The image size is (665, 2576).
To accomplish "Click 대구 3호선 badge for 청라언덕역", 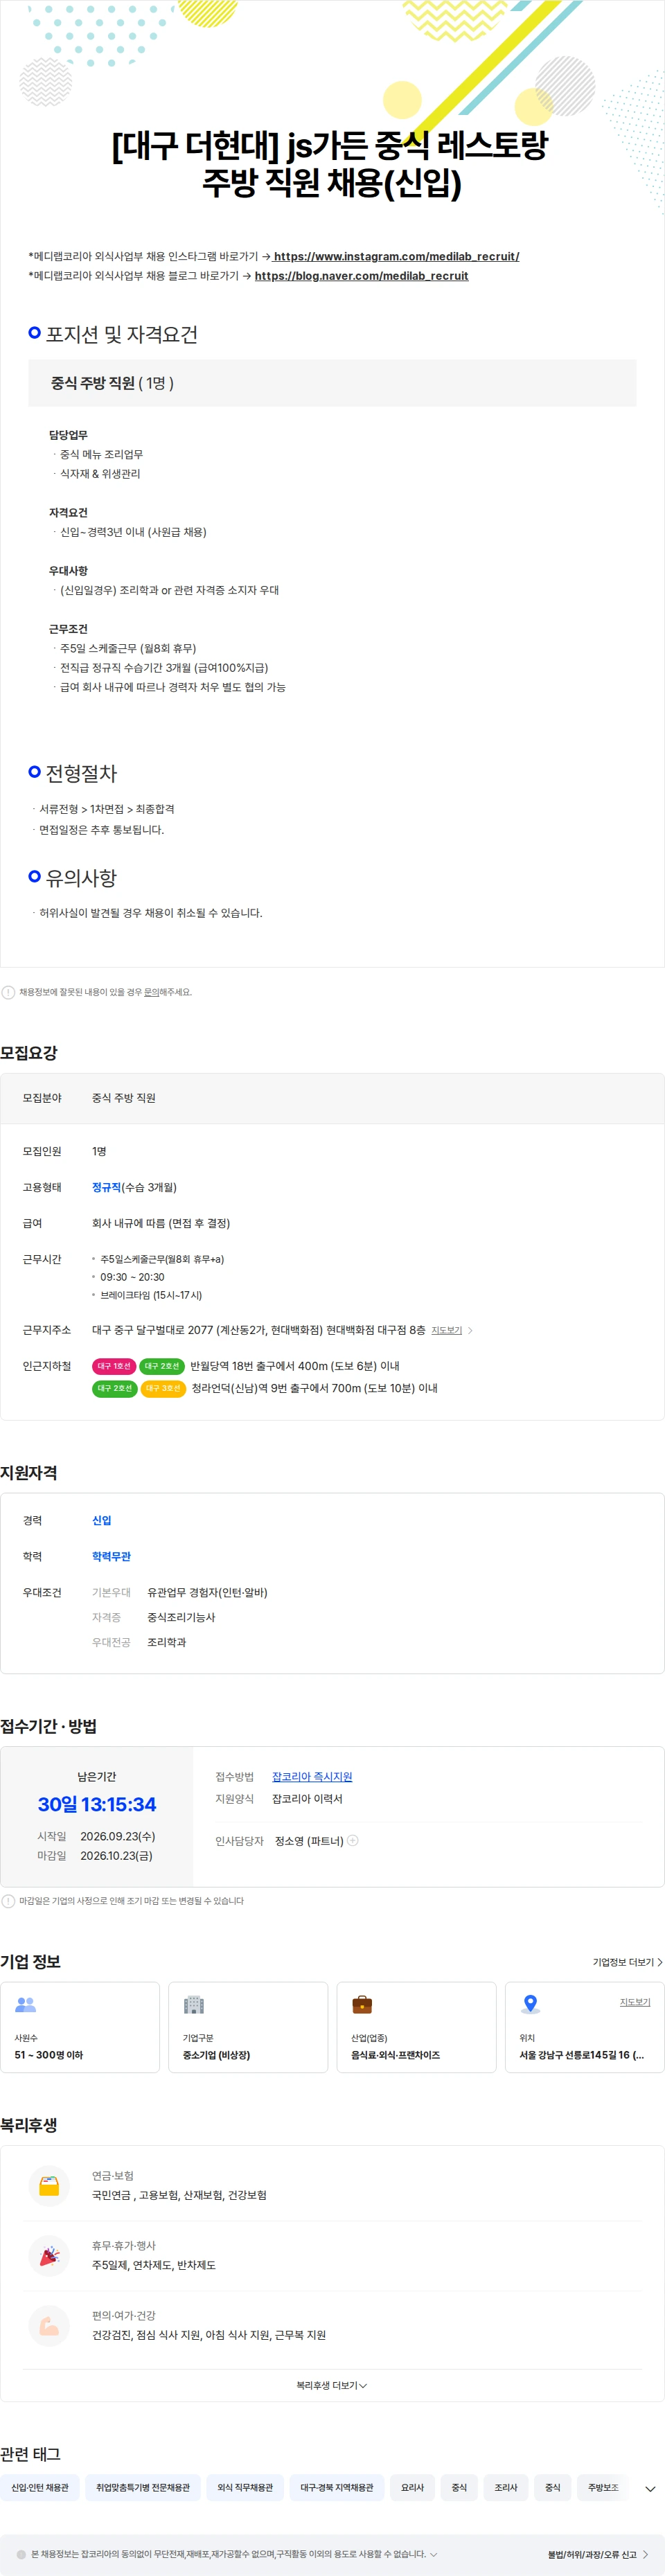I will (x=163, y=1388).
